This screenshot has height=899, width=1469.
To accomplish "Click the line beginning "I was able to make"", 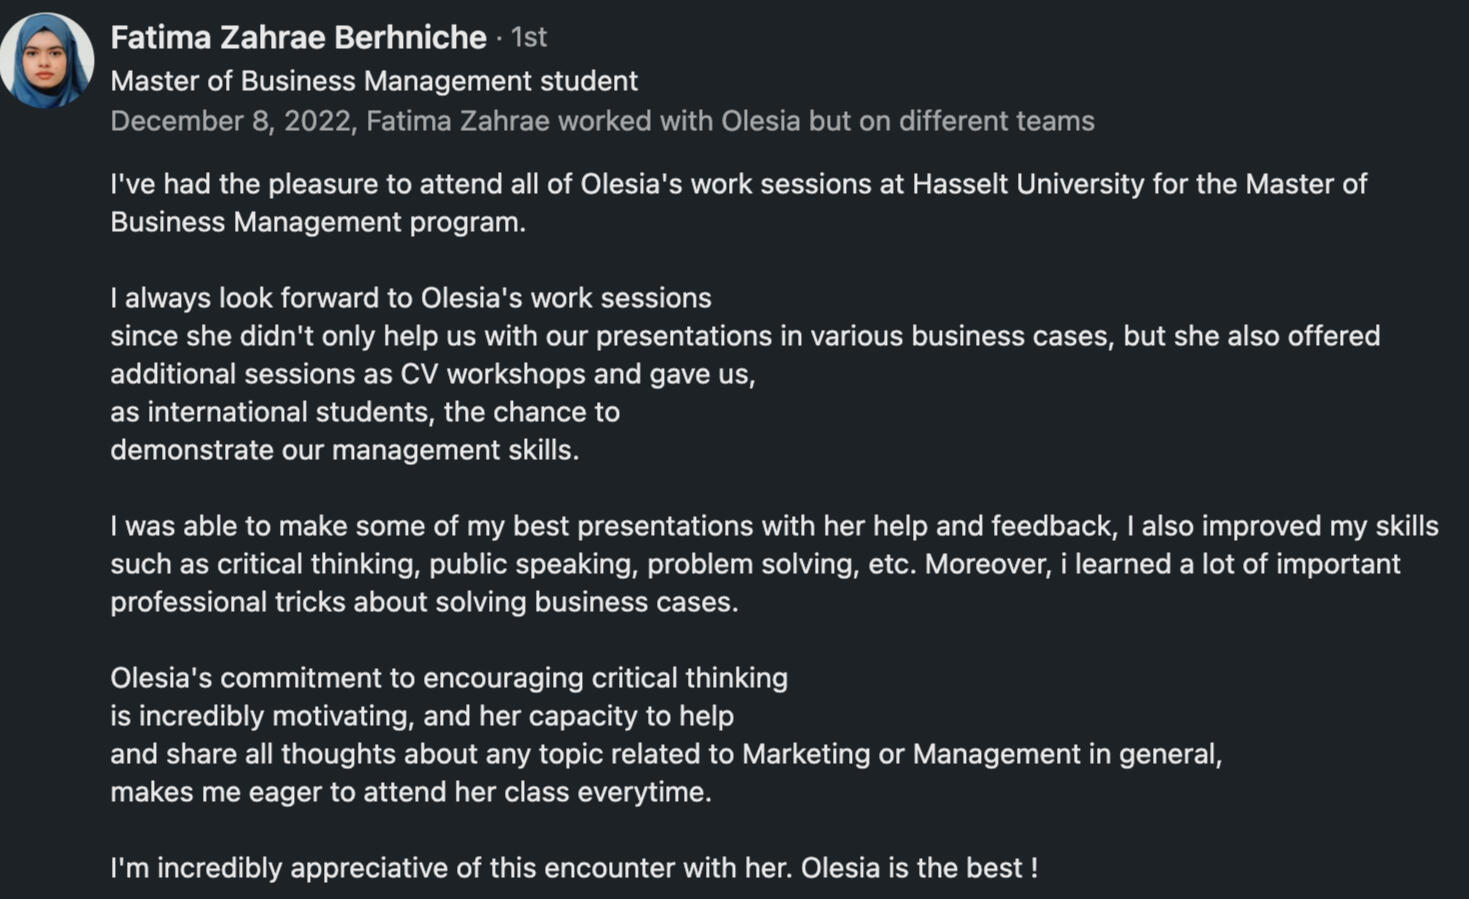I will coord(773,526).
